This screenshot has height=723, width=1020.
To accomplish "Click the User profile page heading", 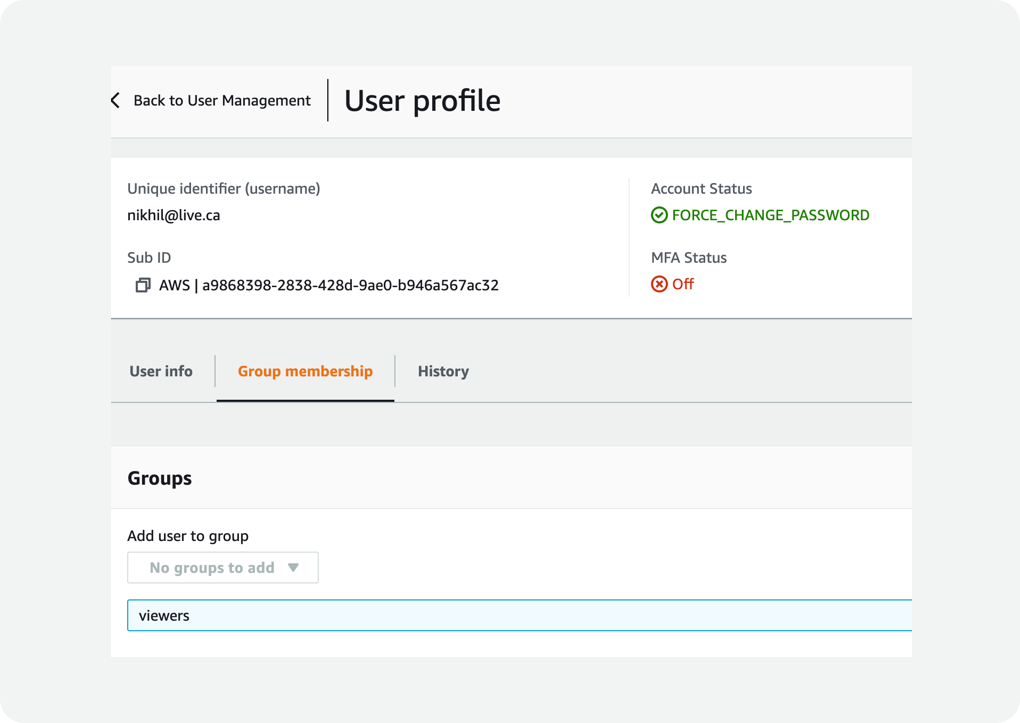I will [421, 100].
